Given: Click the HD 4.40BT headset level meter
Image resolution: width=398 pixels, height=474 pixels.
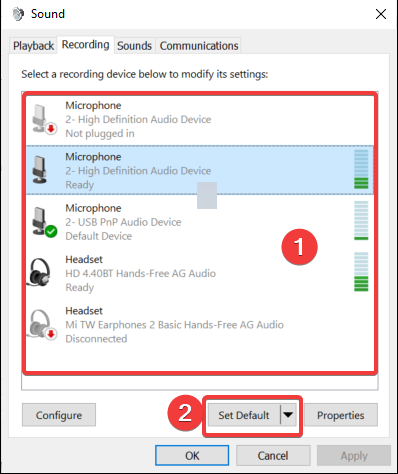Looking at the screenshot, I should (361, 272).
